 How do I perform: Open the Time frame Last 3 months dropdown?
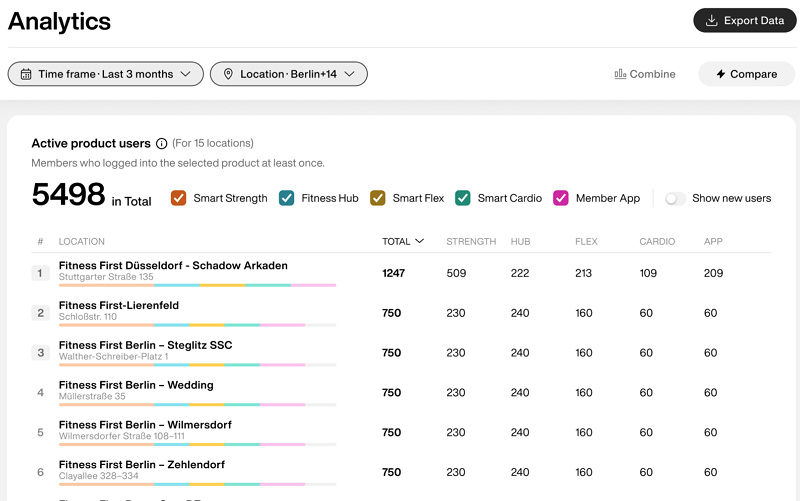click(106, 74)
